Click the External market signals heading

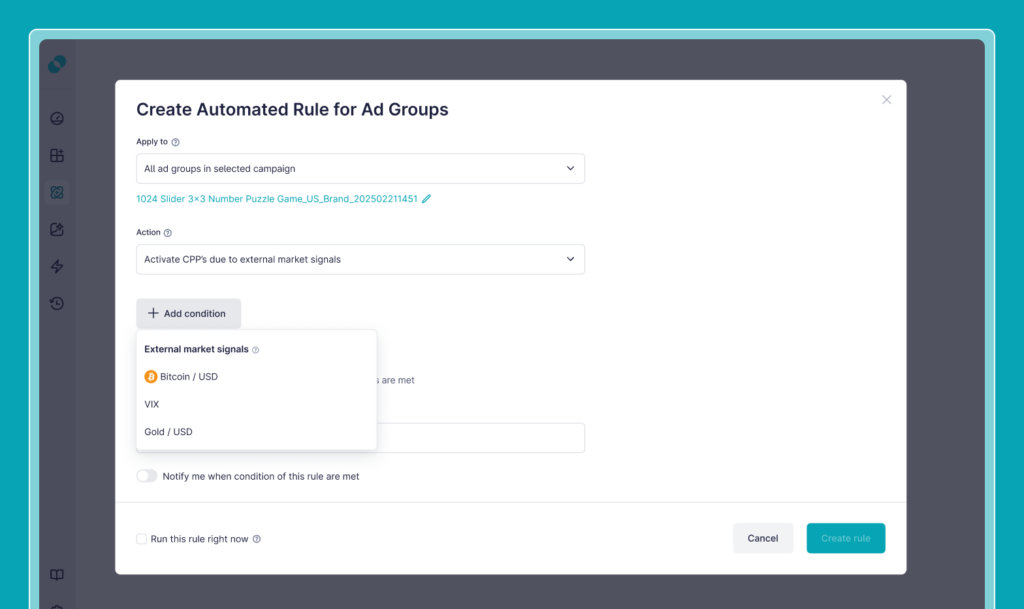pyautogui.click(x=197, y=349)
